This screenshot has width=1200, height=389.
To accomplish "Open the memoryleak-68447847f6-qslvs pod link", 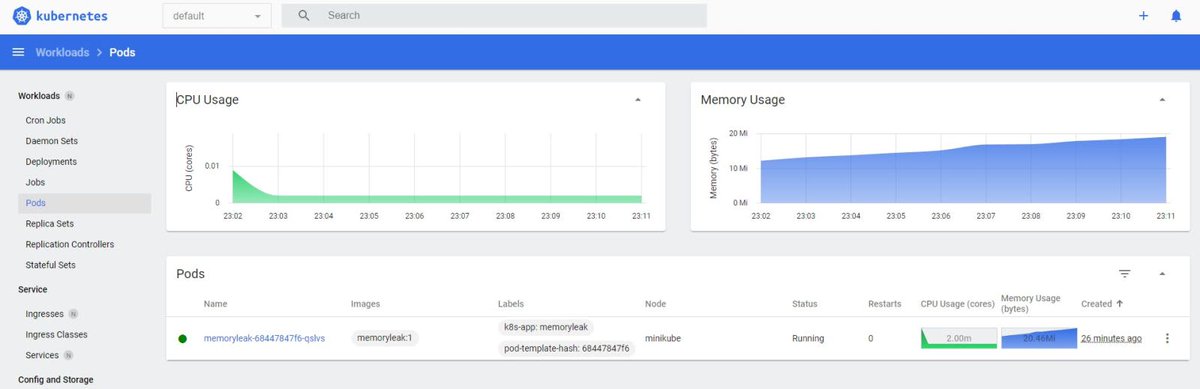I will point(265,338).
